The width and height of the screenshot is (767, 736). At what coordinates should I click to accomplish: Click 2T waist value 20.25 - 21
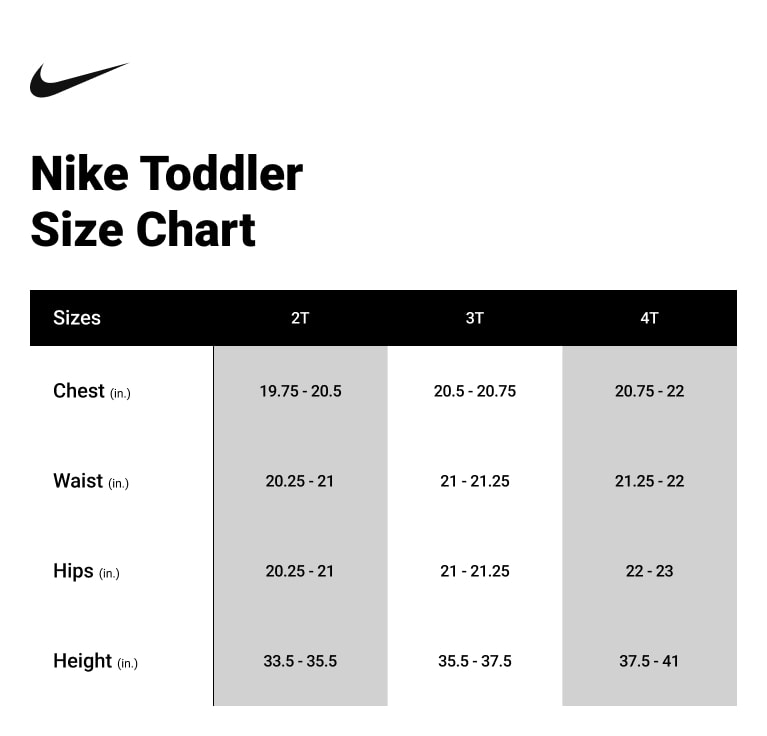(300, 481)
